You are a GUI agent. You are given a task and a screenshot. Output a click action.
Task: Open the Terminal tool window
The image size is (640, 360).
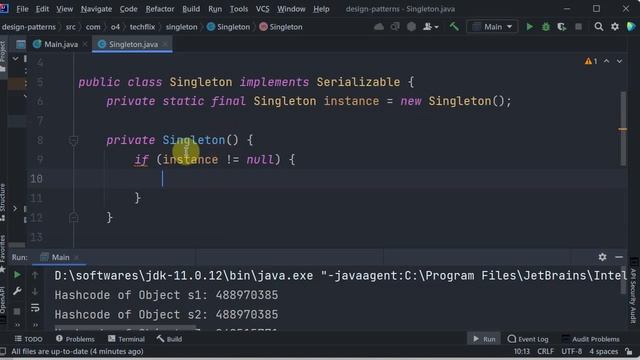coord(126,339)
